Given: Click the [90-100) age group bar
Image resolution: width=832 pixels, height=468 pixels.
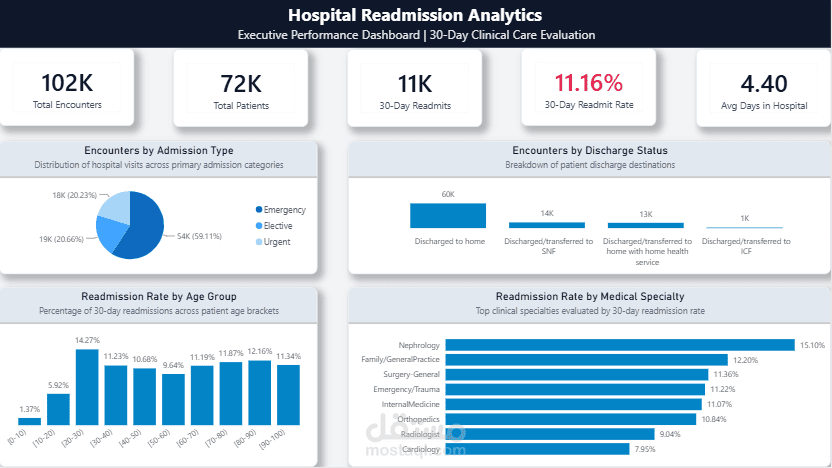Looking at the screenshot, I should coord(289,395).
